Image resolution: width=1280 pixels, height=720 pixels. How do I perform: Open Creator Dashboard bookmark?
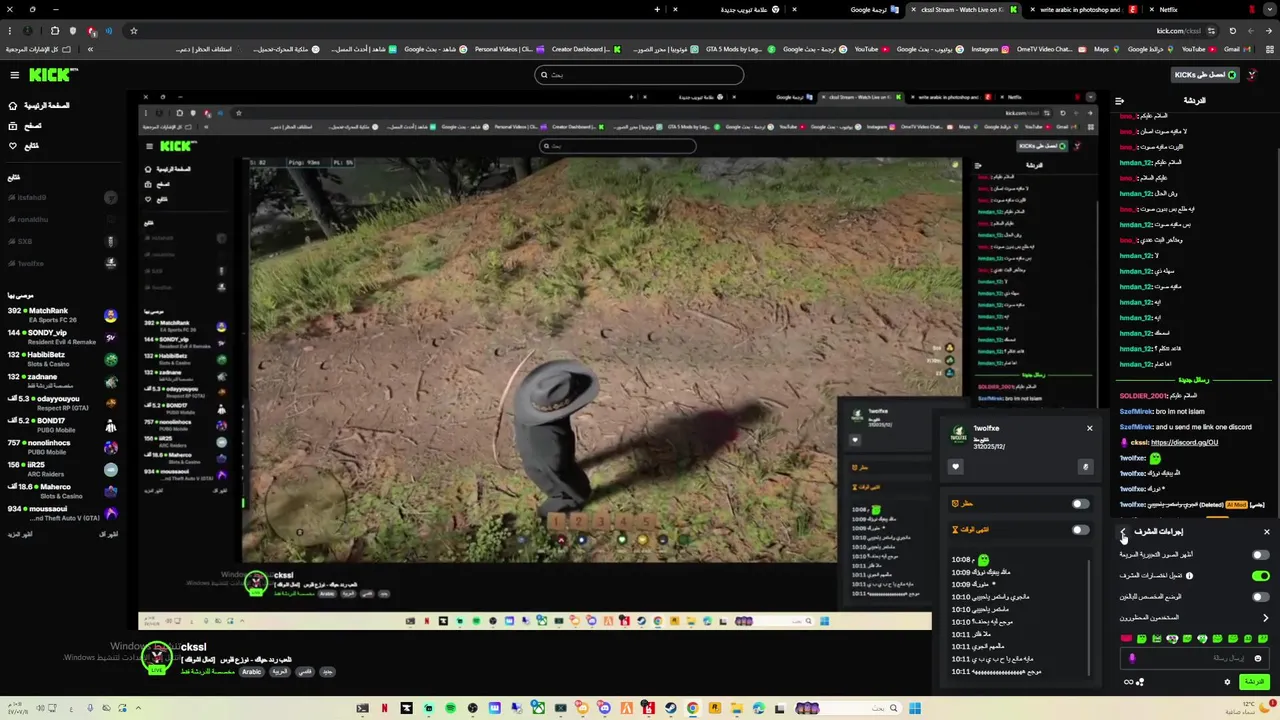tap(585, 49)
